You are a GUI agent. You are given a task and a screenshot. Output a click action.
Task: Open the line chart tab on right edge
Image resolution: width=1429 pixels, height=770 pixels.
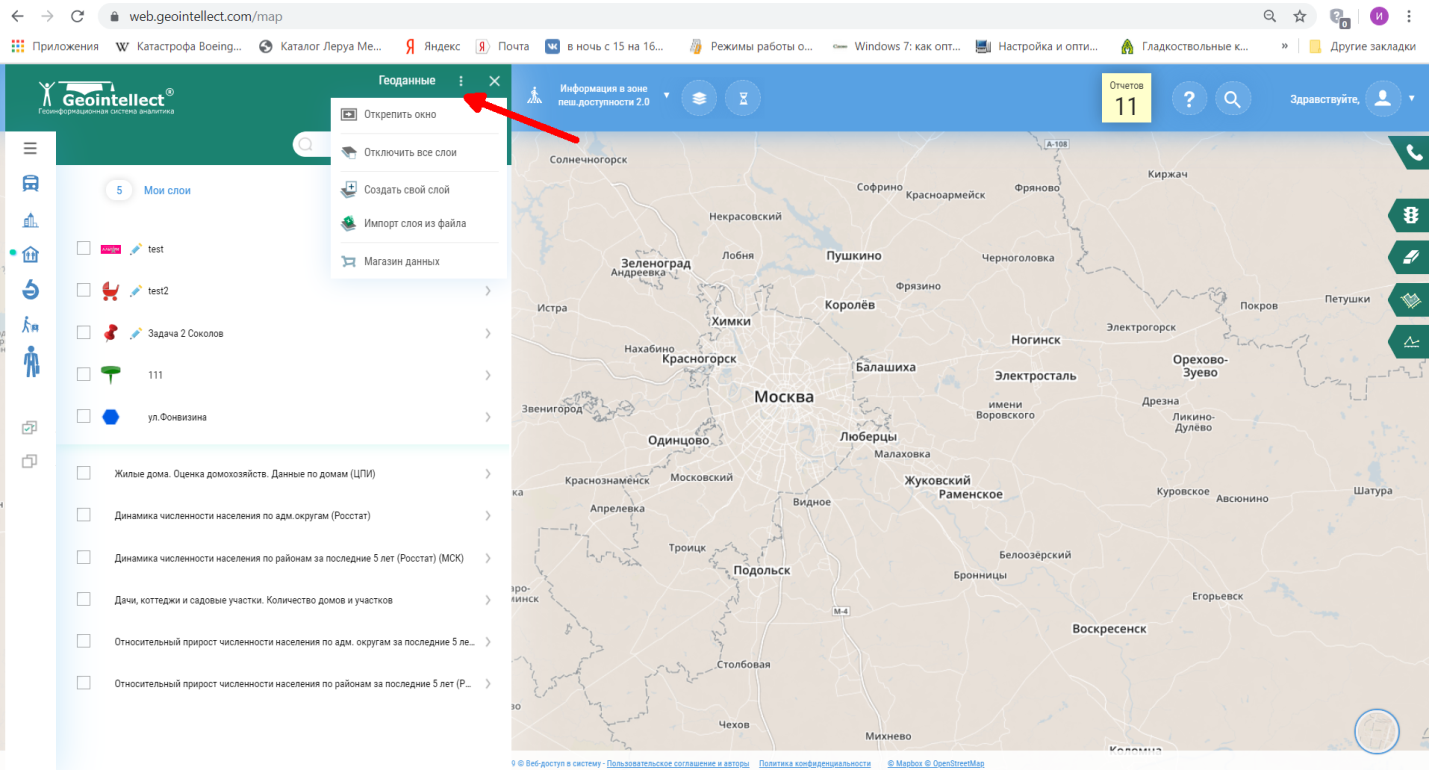click(x=1411, y=341)
